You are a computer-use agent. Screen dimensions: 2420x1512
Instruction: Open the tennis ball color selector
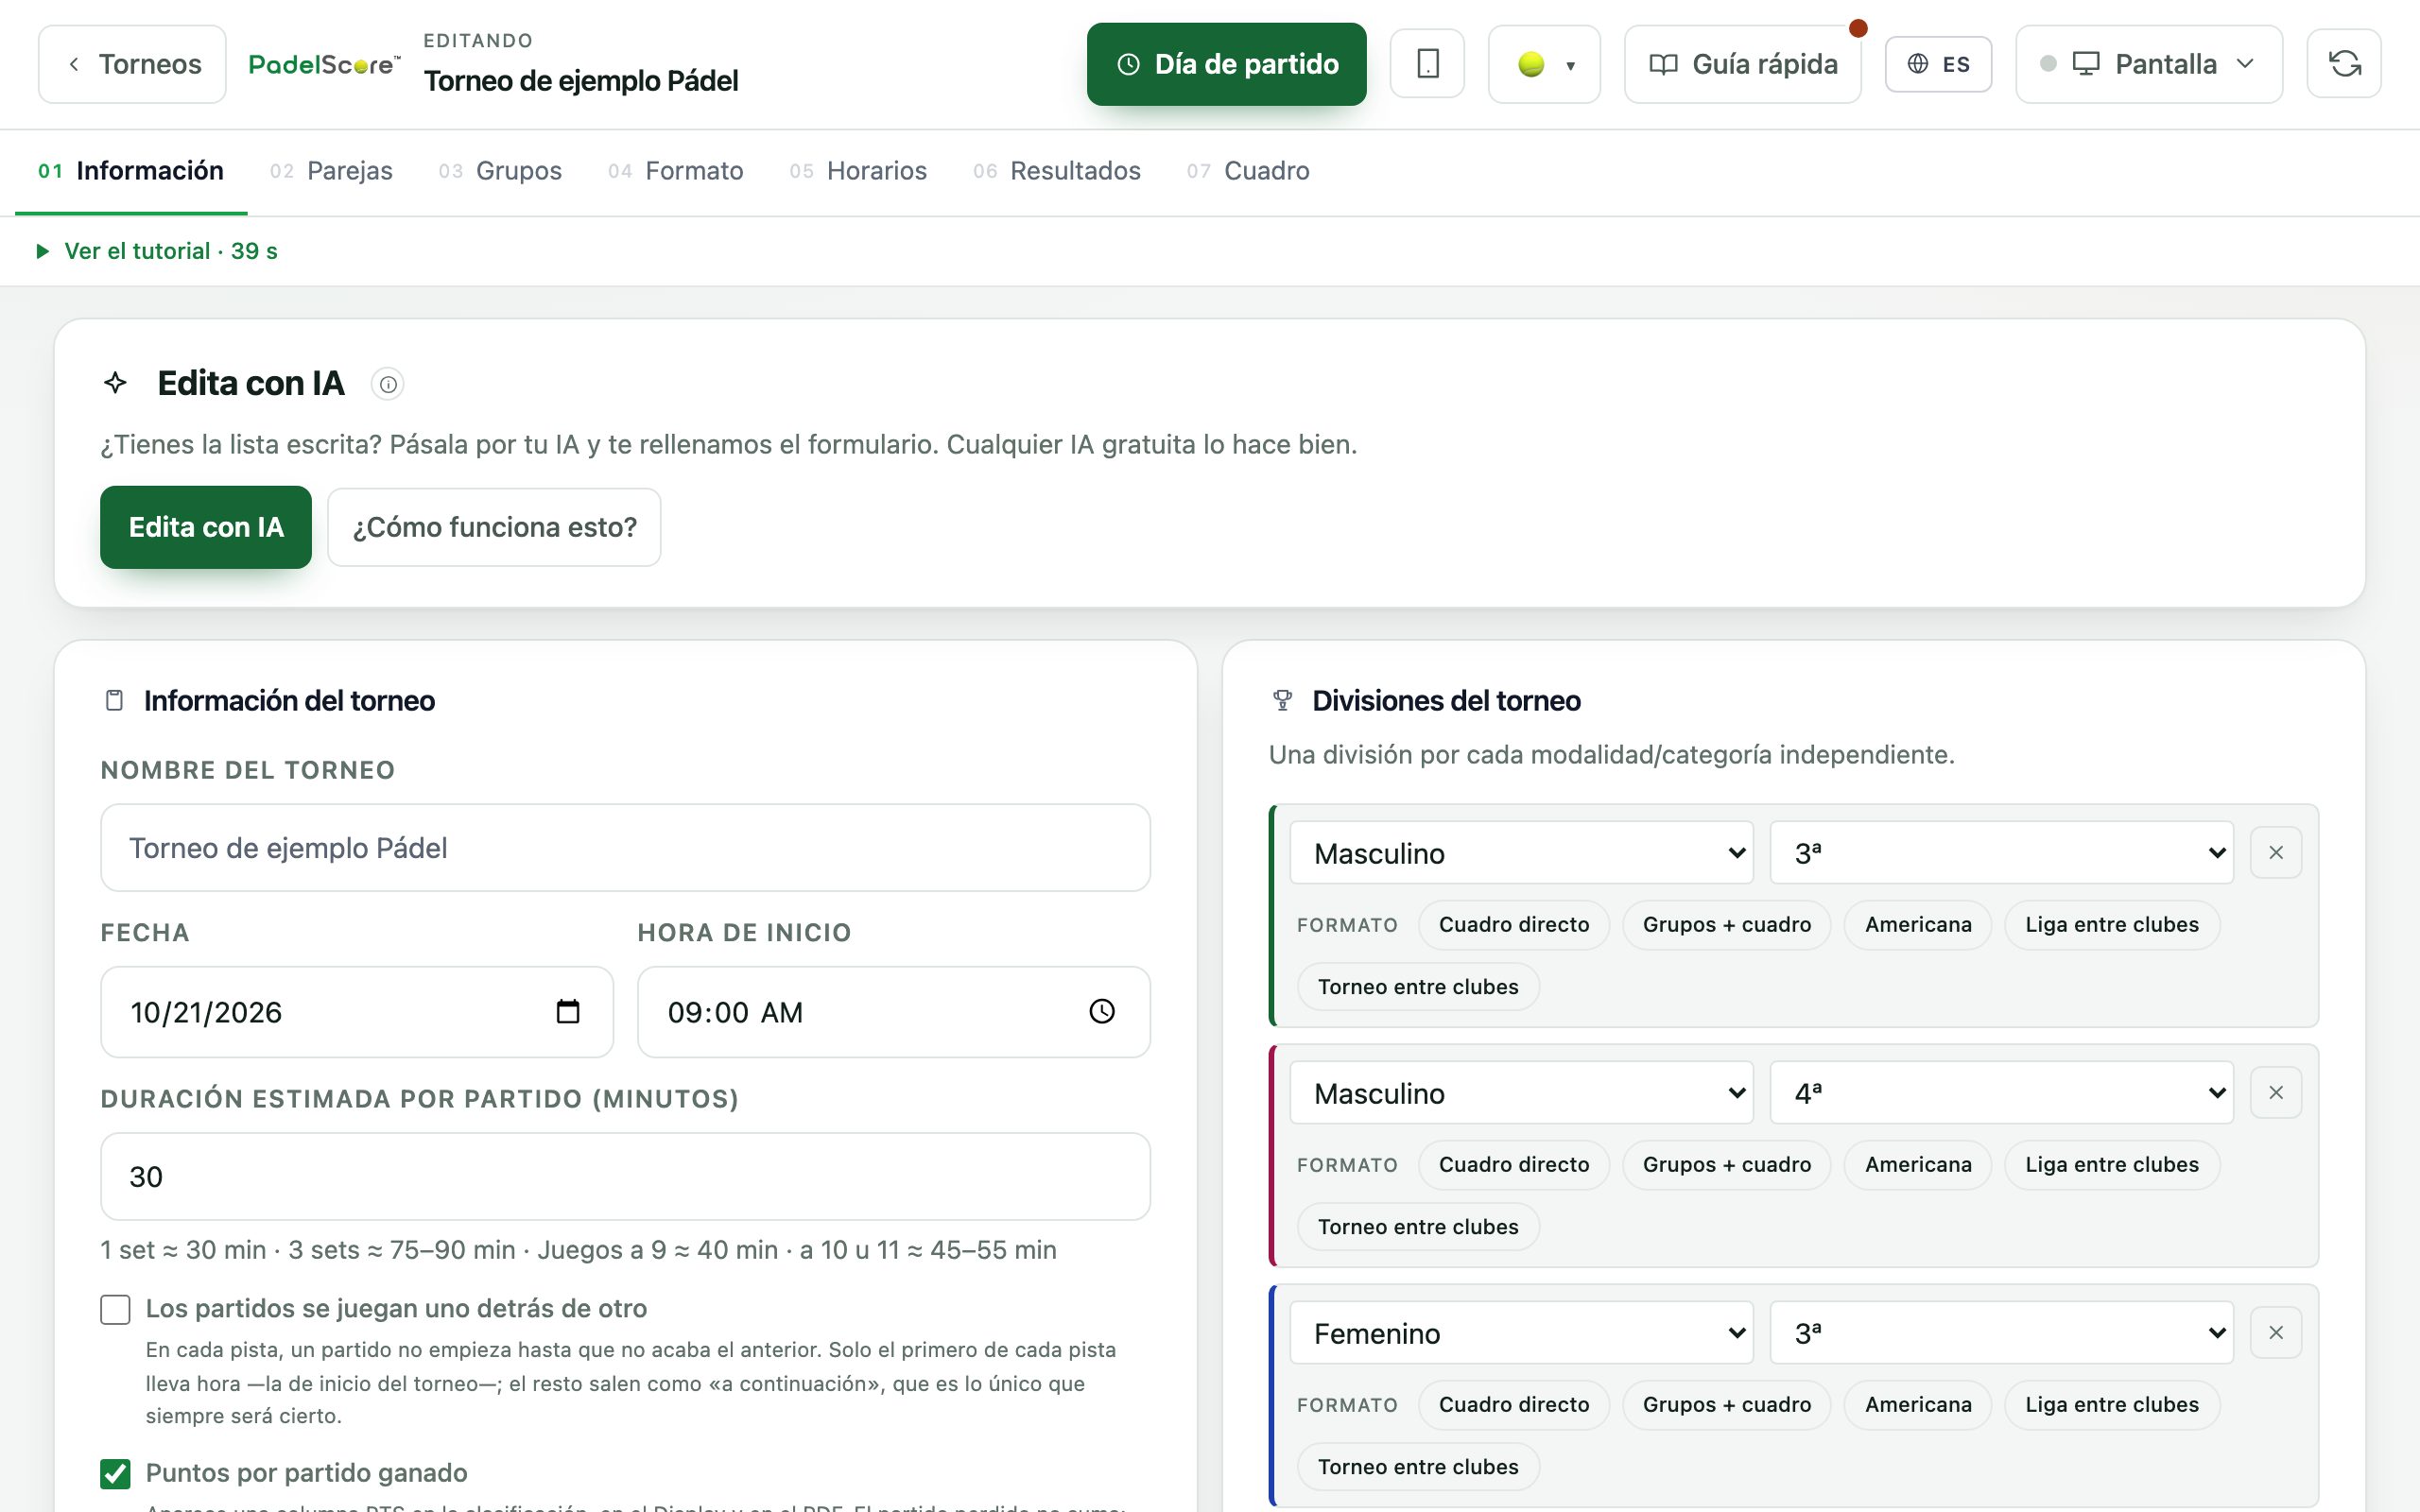point(1544,64)
